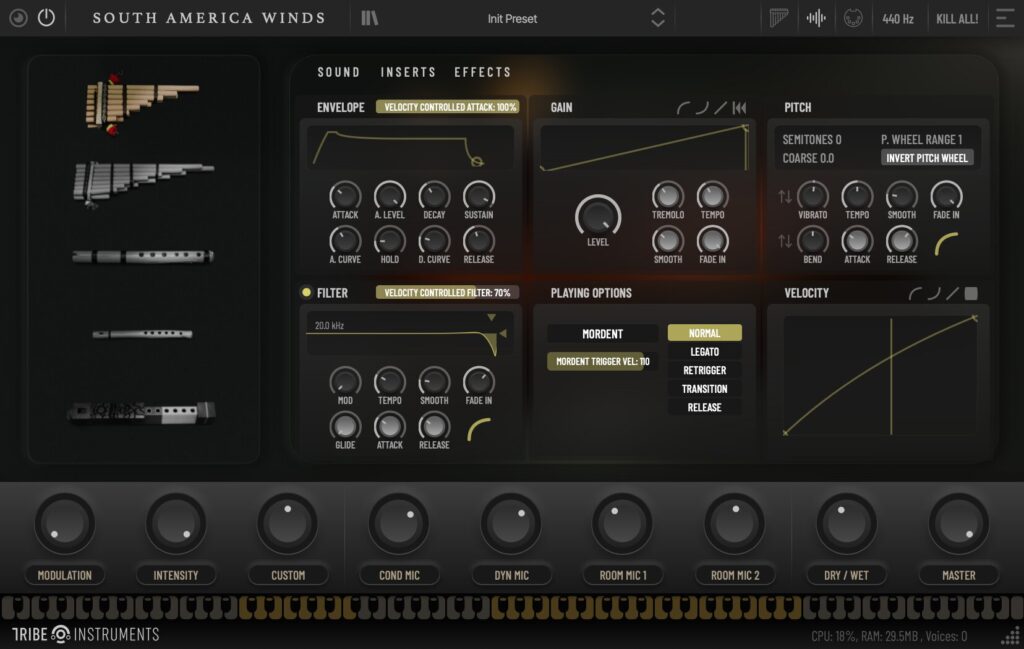Screen dimensions: 1024x649
Task: Click the Kill All! button
Action: click(x=957, y=19)
